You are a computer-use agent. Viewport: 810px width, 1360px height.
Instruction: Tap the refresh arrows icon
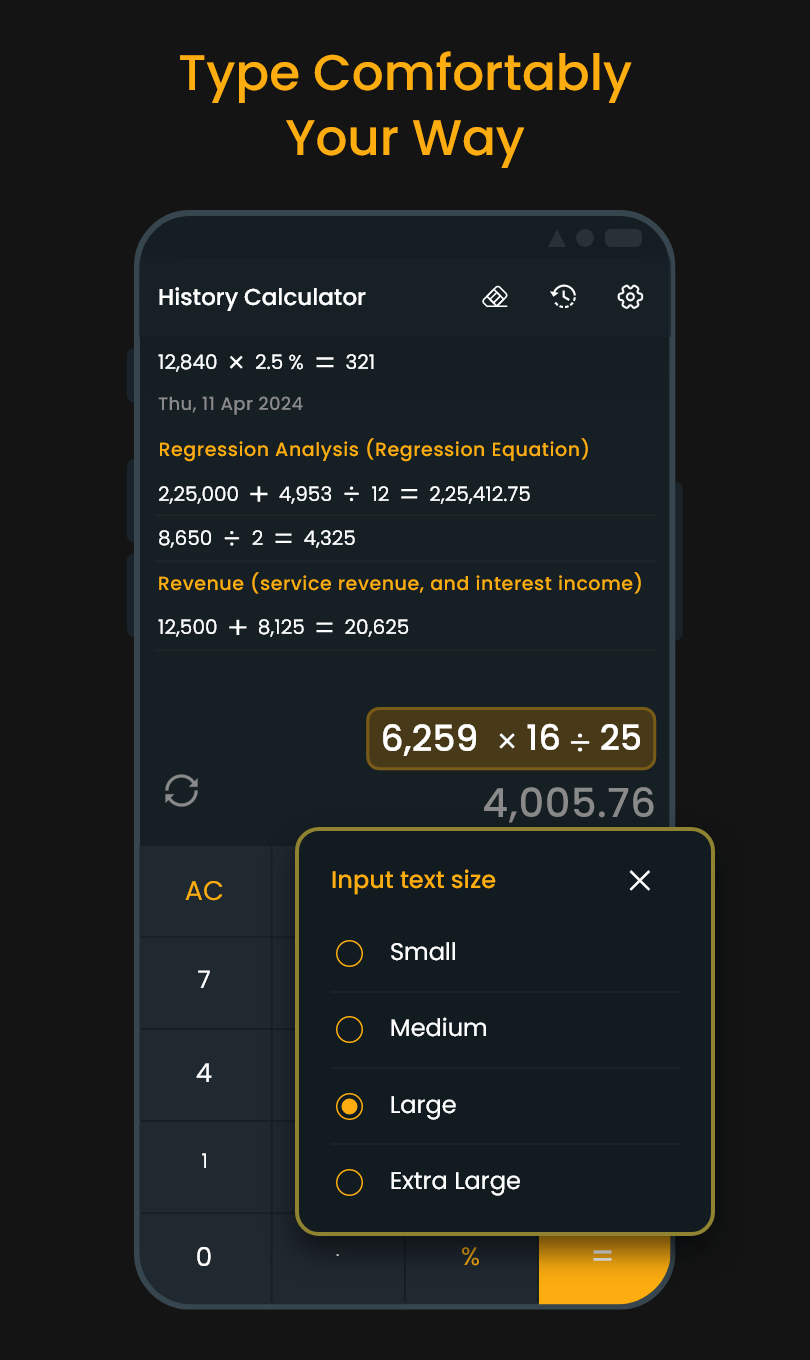point(181,791)
